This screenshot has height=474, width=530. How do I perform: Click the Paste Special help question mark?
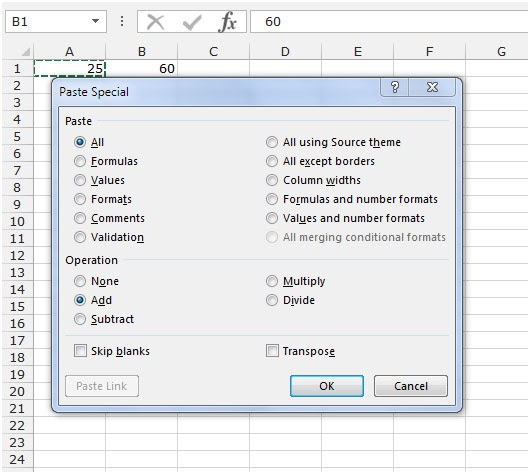pyautogui.click(x=395, y=87)
